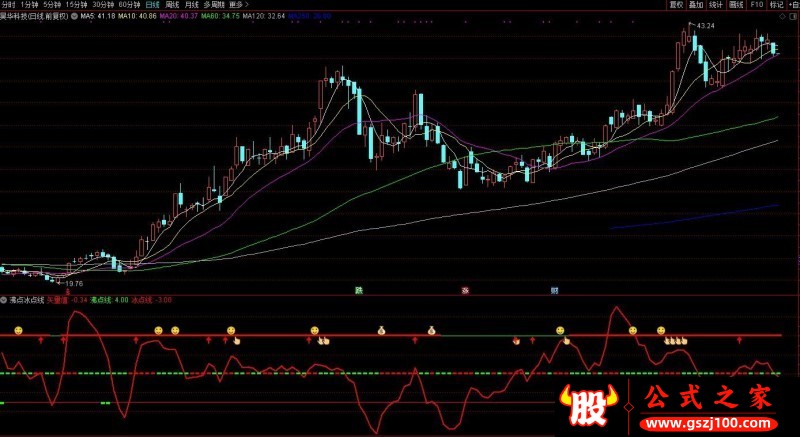
Task: Click the 昊华科技 stock name label
Action: click(x=13, y=16)
